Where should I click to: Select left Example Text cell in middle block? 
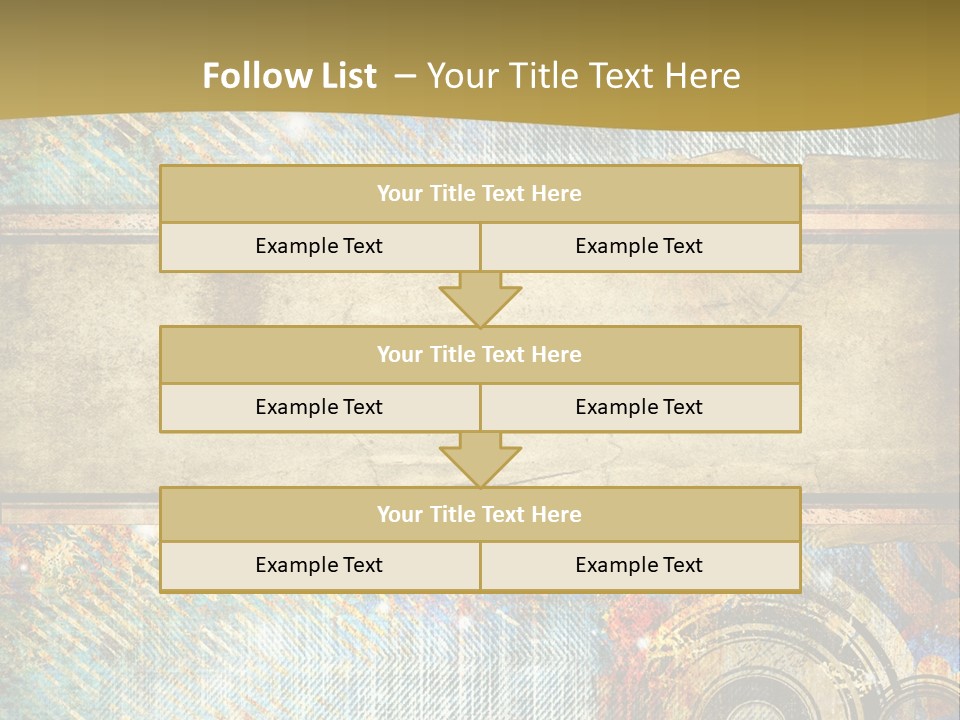pyautogui.click(x=319, y=407)
